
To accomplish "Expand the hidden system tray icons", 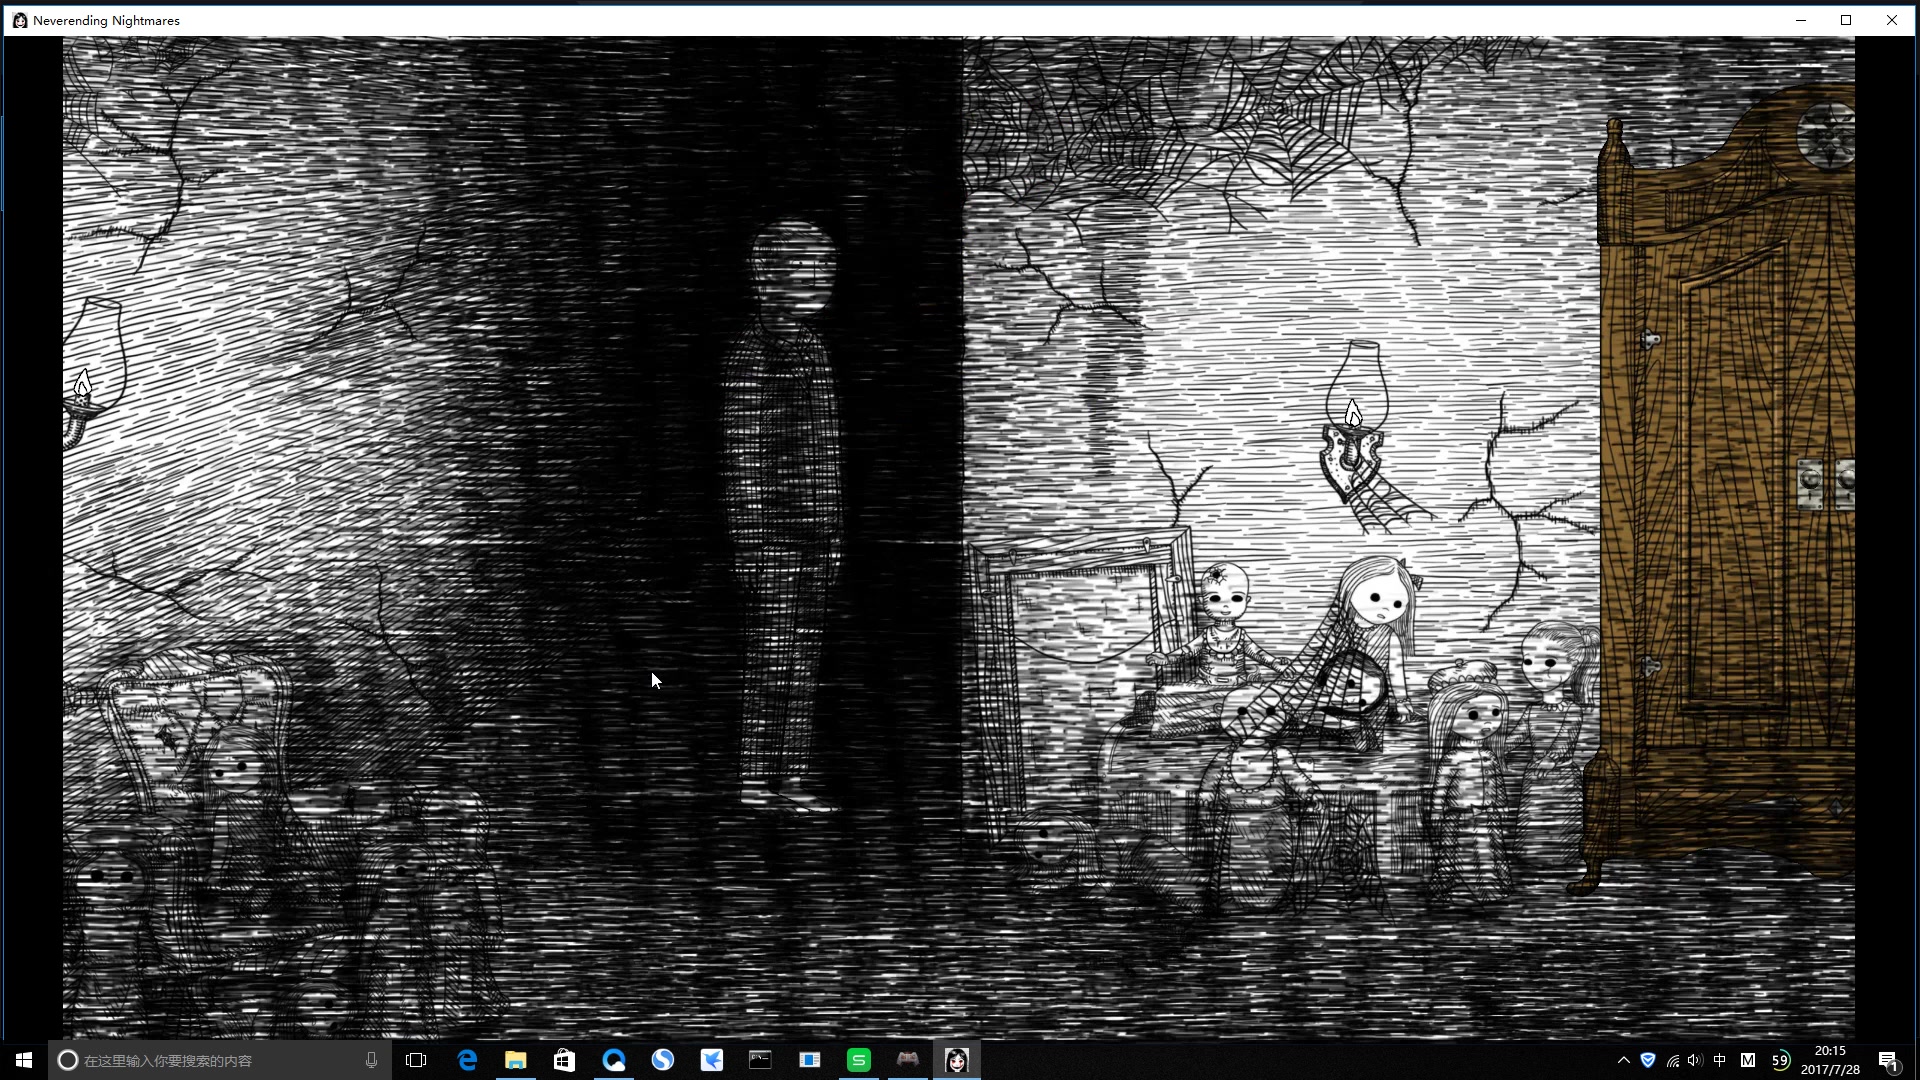I will tap(1623, 1060).
